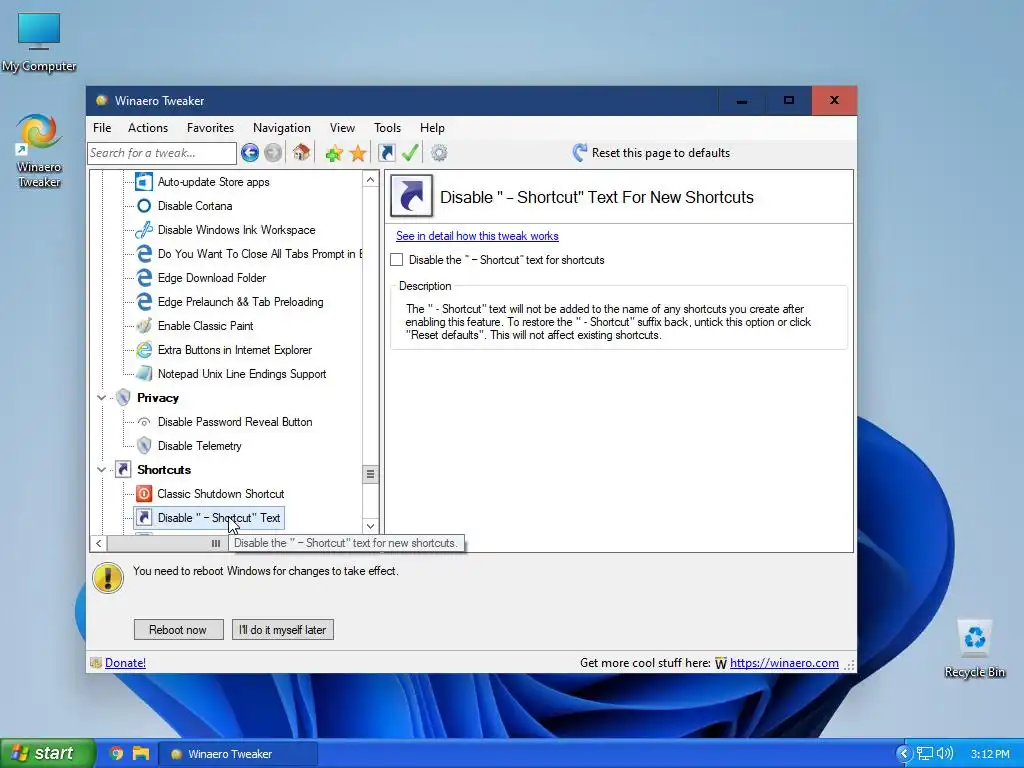The image size is (1024, 768).
Task: Open favorites via gold star icon
Action: 358,153
